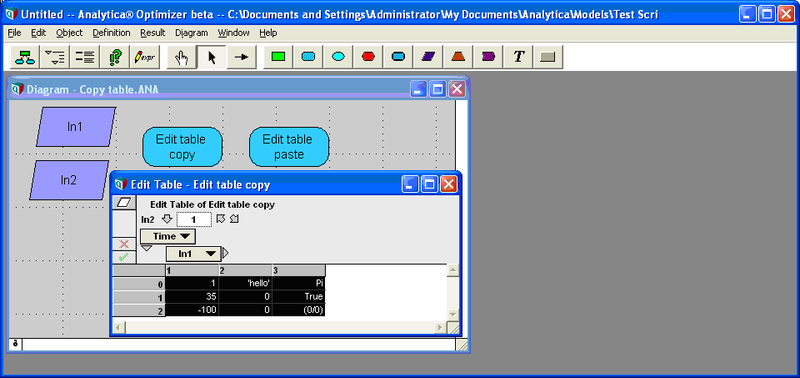Select the Edit table copy node
The image size is (800, 378).
[182, 147]
